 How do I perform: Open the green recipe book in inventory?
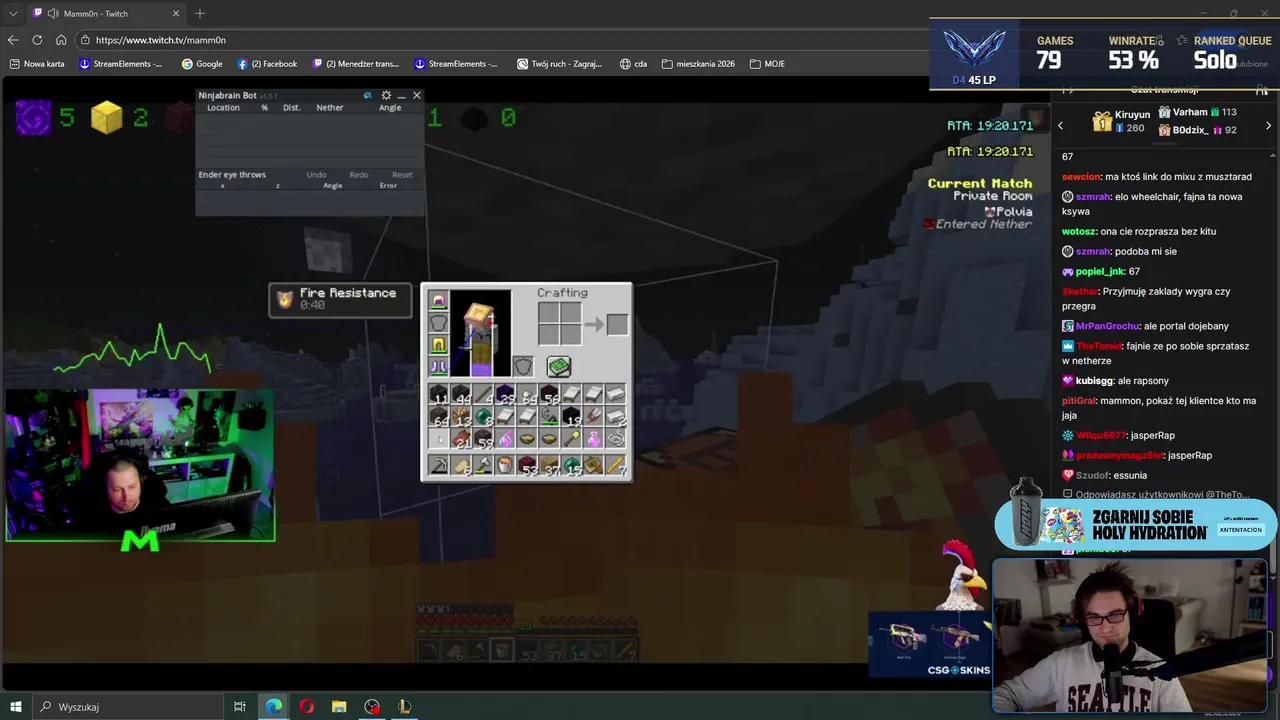(x=559, y=367)
